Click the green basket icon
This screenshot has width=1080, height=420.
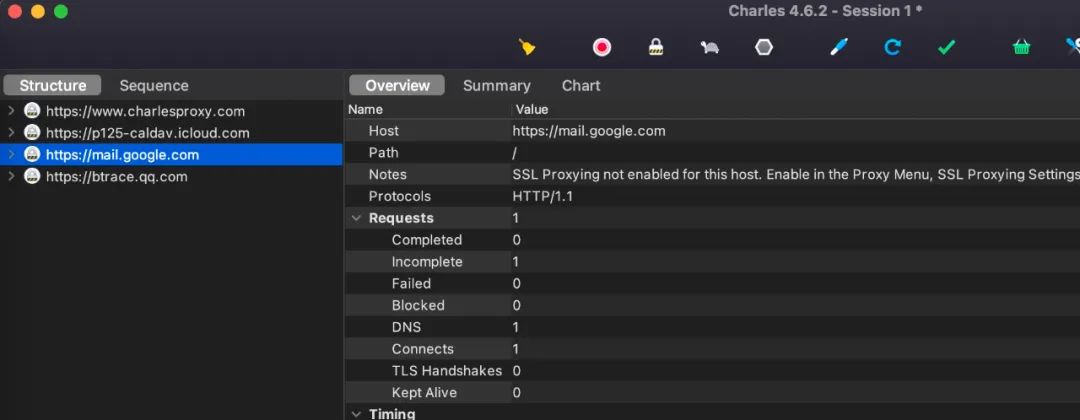coord(1021,47)
